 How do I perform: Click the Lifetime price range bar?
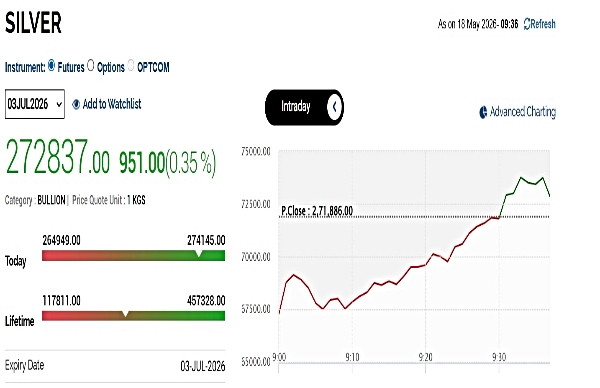pos(134,315)
